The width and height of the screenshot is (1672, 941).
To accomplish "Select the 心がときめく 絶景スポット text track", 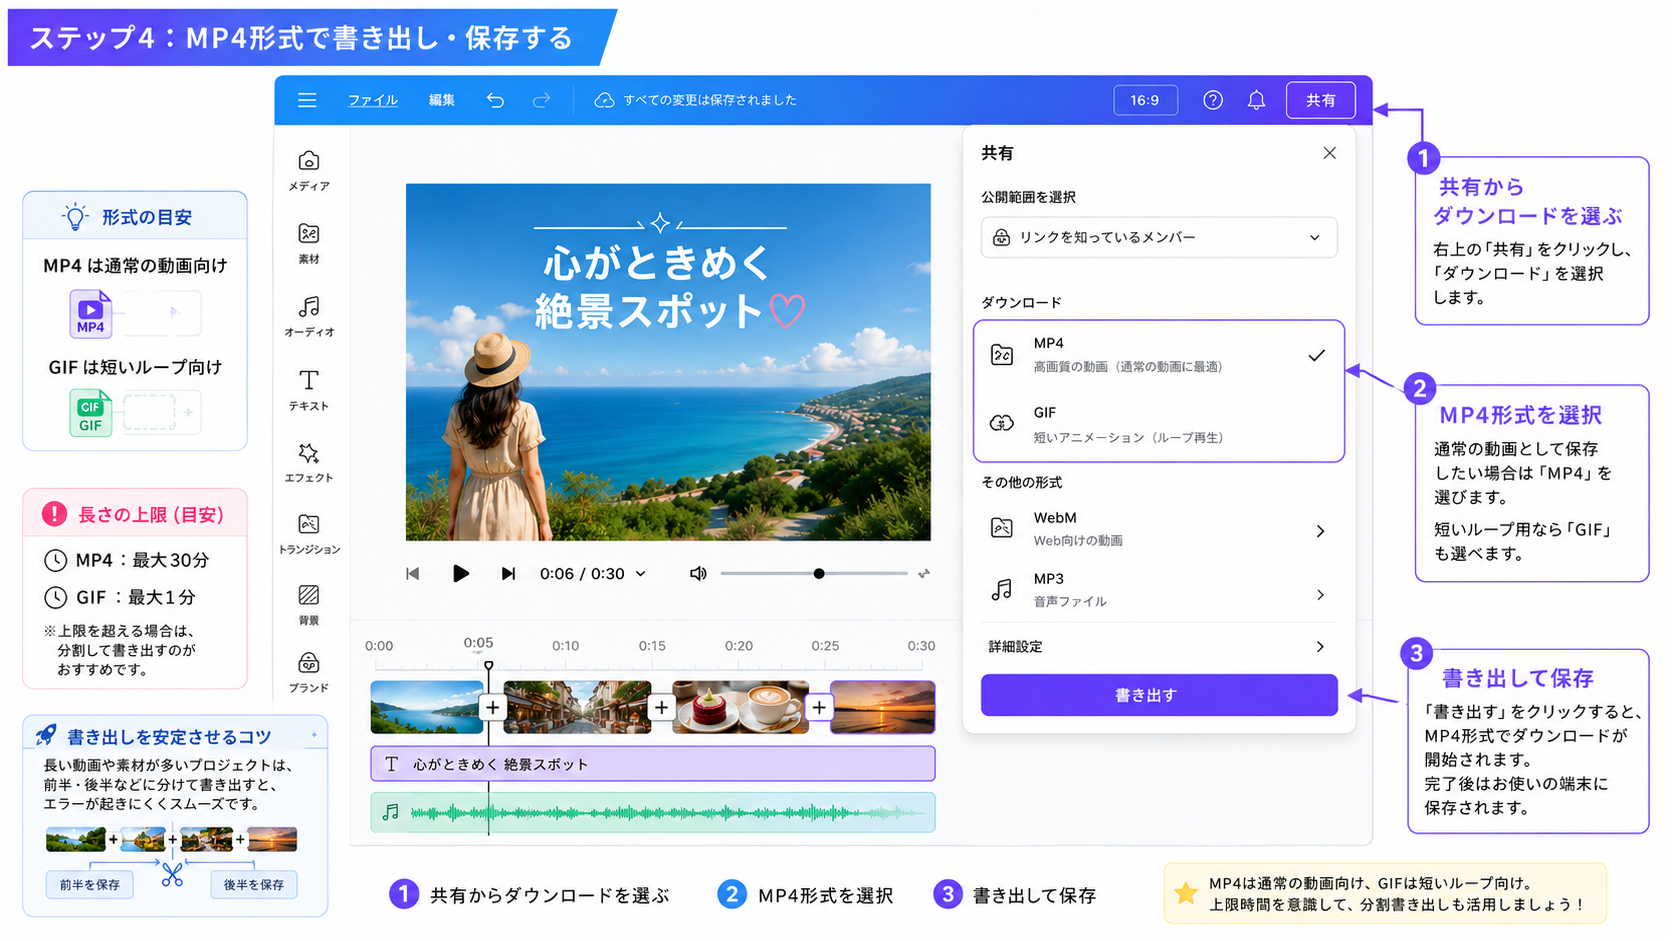I will click(653, 764).
